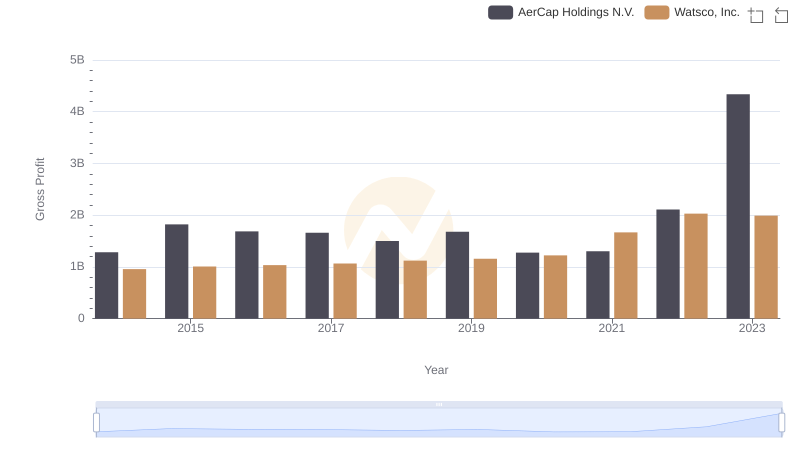
Task: Click the 4B y-axis label
Action: pos(77,112)
